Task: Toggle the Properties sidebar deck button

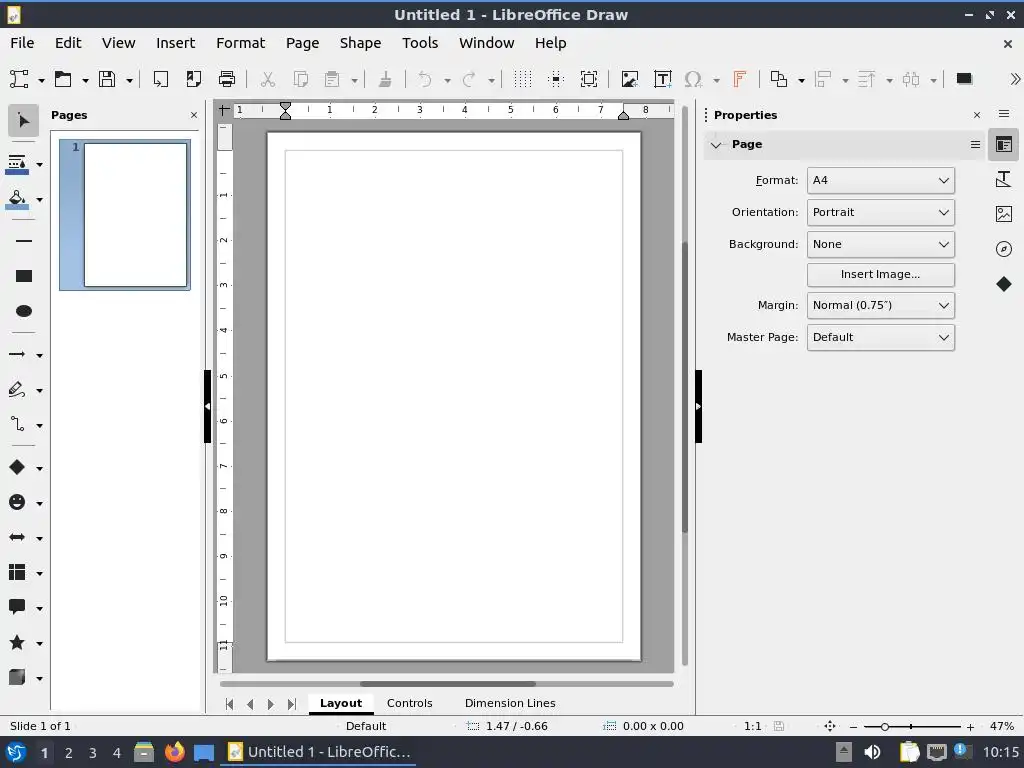Action: 1004,144
